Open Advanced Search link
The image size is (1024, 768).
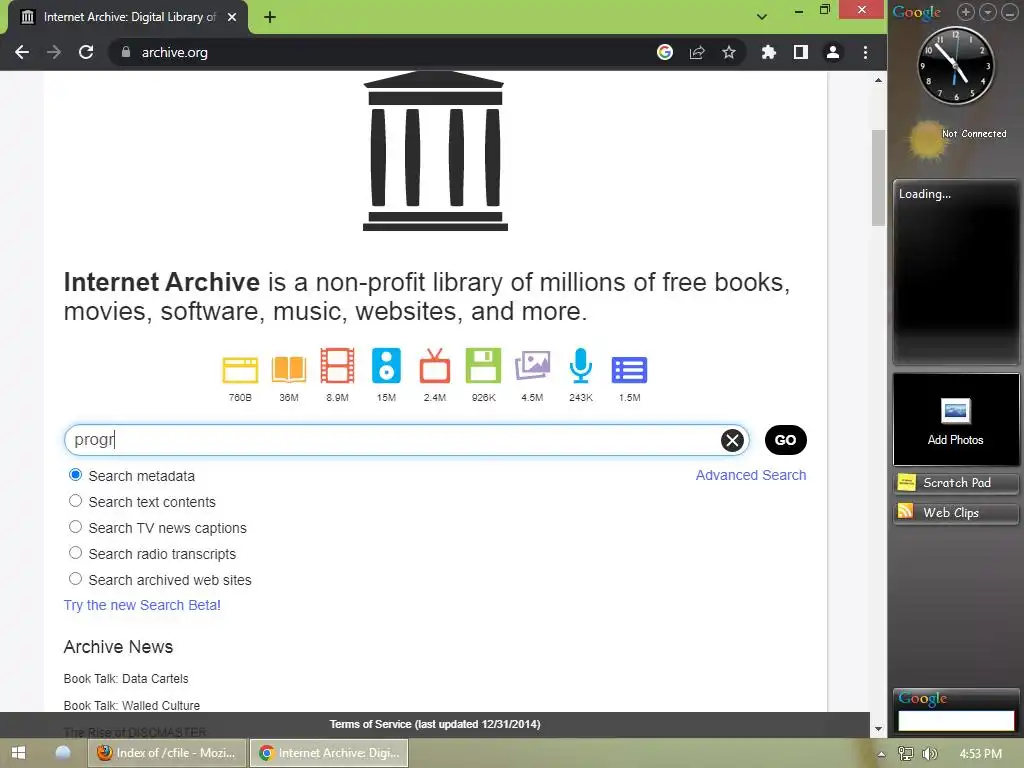coord(751,475)
